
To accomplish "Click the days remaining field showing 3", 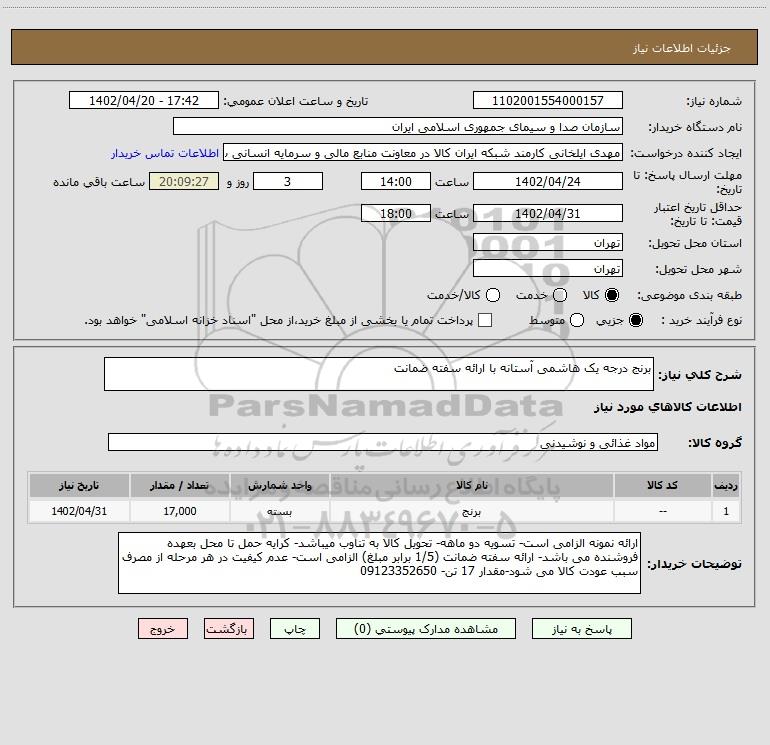I will [288, 181].
